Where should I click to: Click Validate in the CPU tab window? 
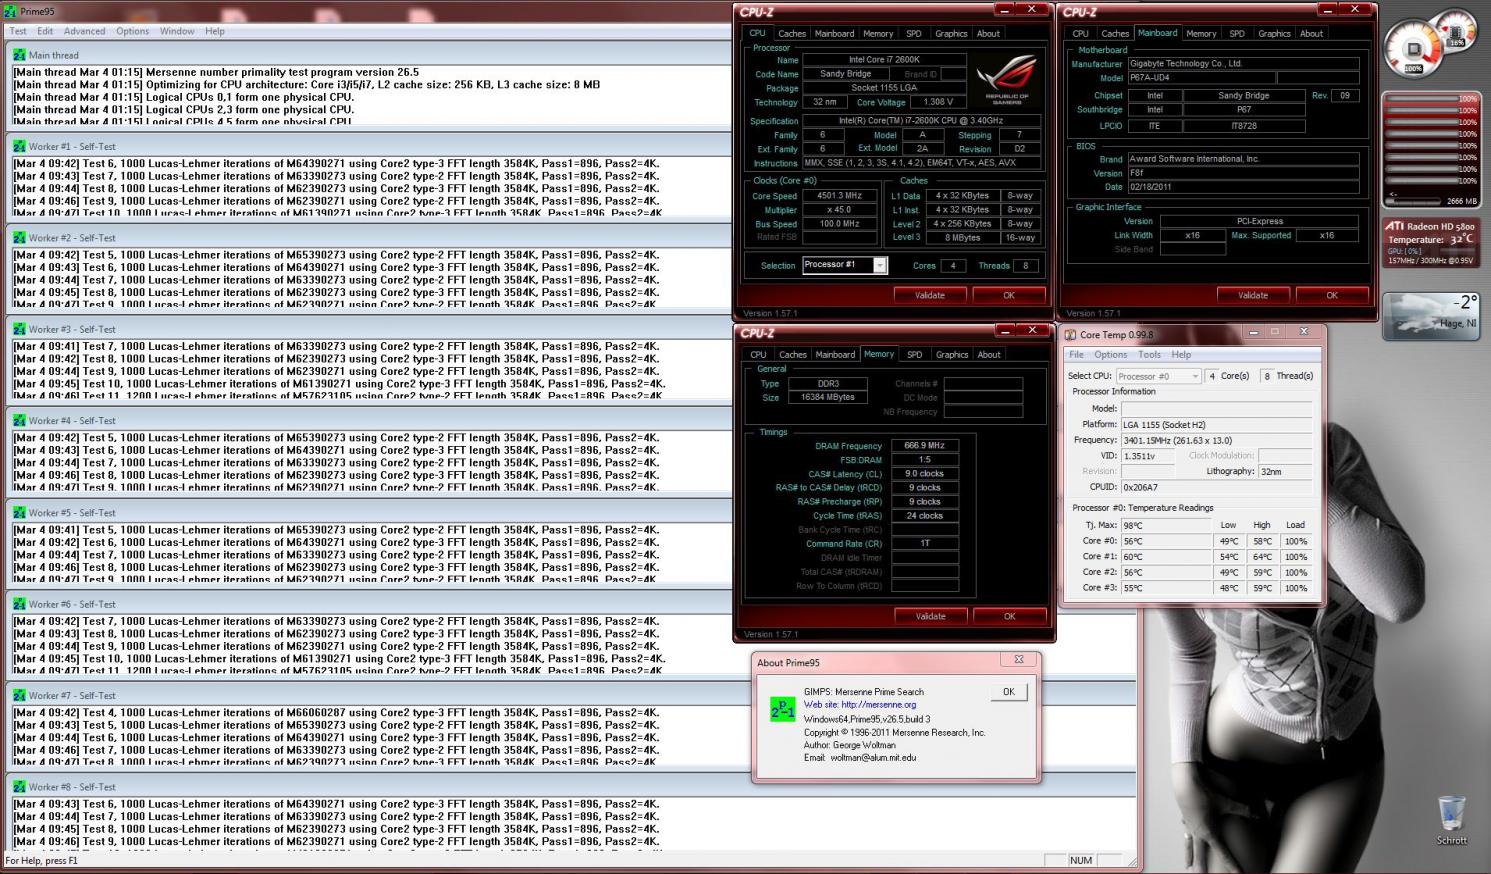pyautogui.click(x=930, y=295)
